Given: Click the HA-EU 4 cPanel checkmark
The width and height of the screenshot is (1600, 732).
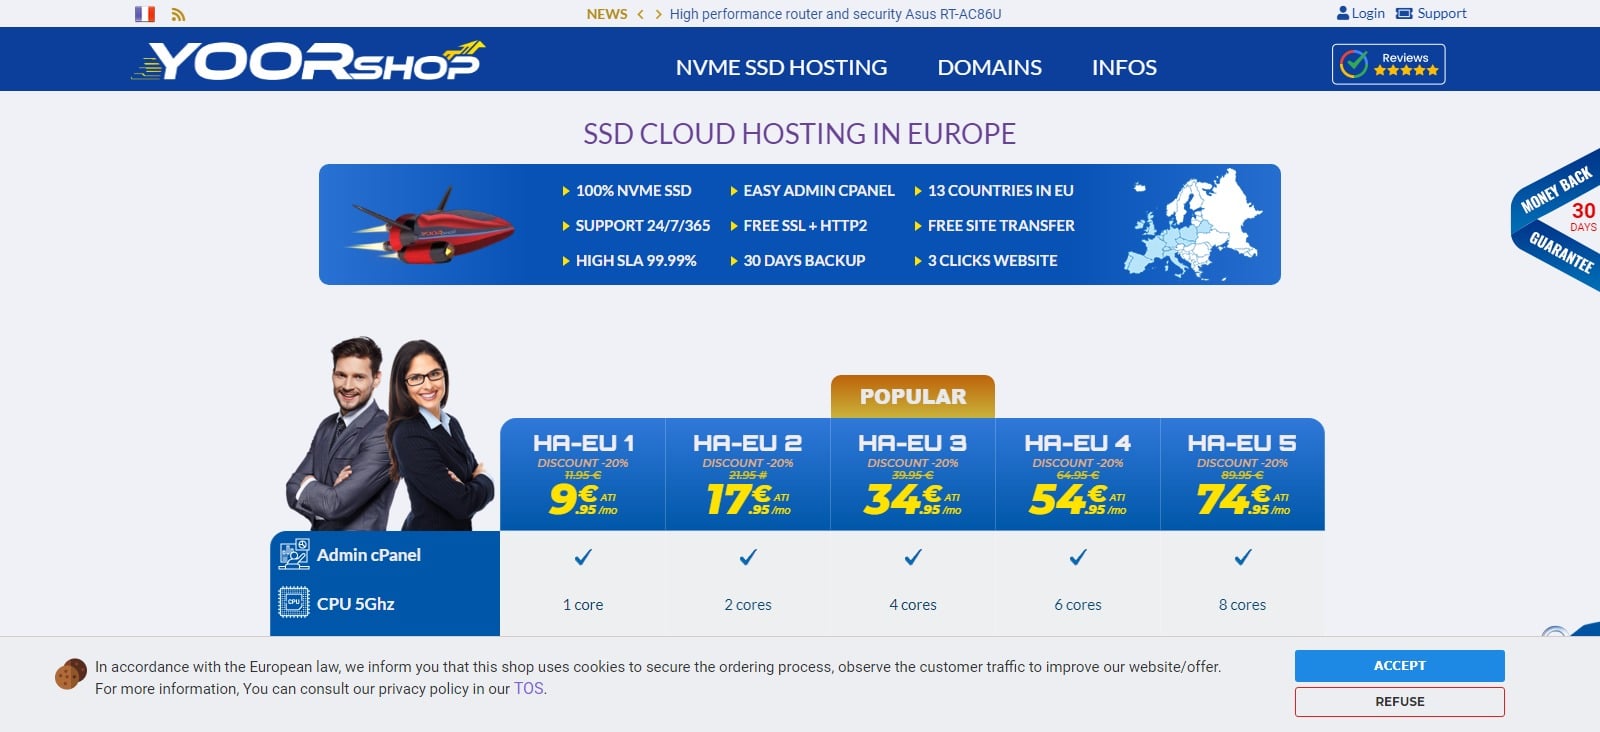Looking at the screenshot, I should coord(1078,557).
